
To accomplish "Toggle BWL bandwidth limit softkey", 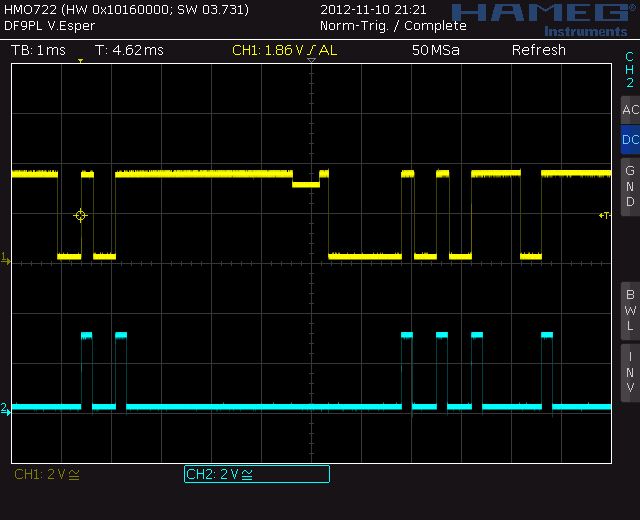I will click(x=630, y=311).
